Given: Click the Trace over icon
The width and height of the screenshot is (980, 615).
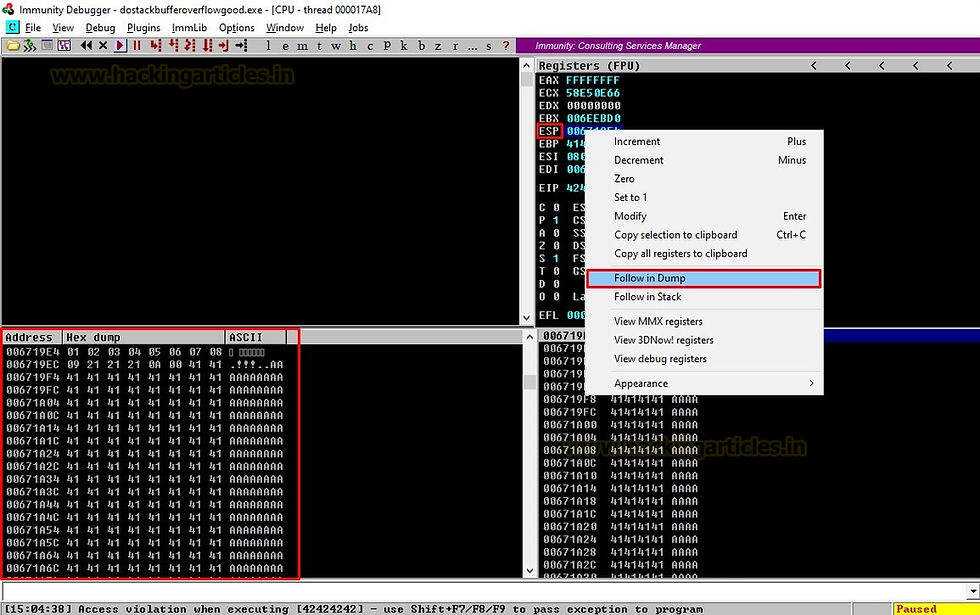Looking at the screenshot, I should tap(207, 46).
